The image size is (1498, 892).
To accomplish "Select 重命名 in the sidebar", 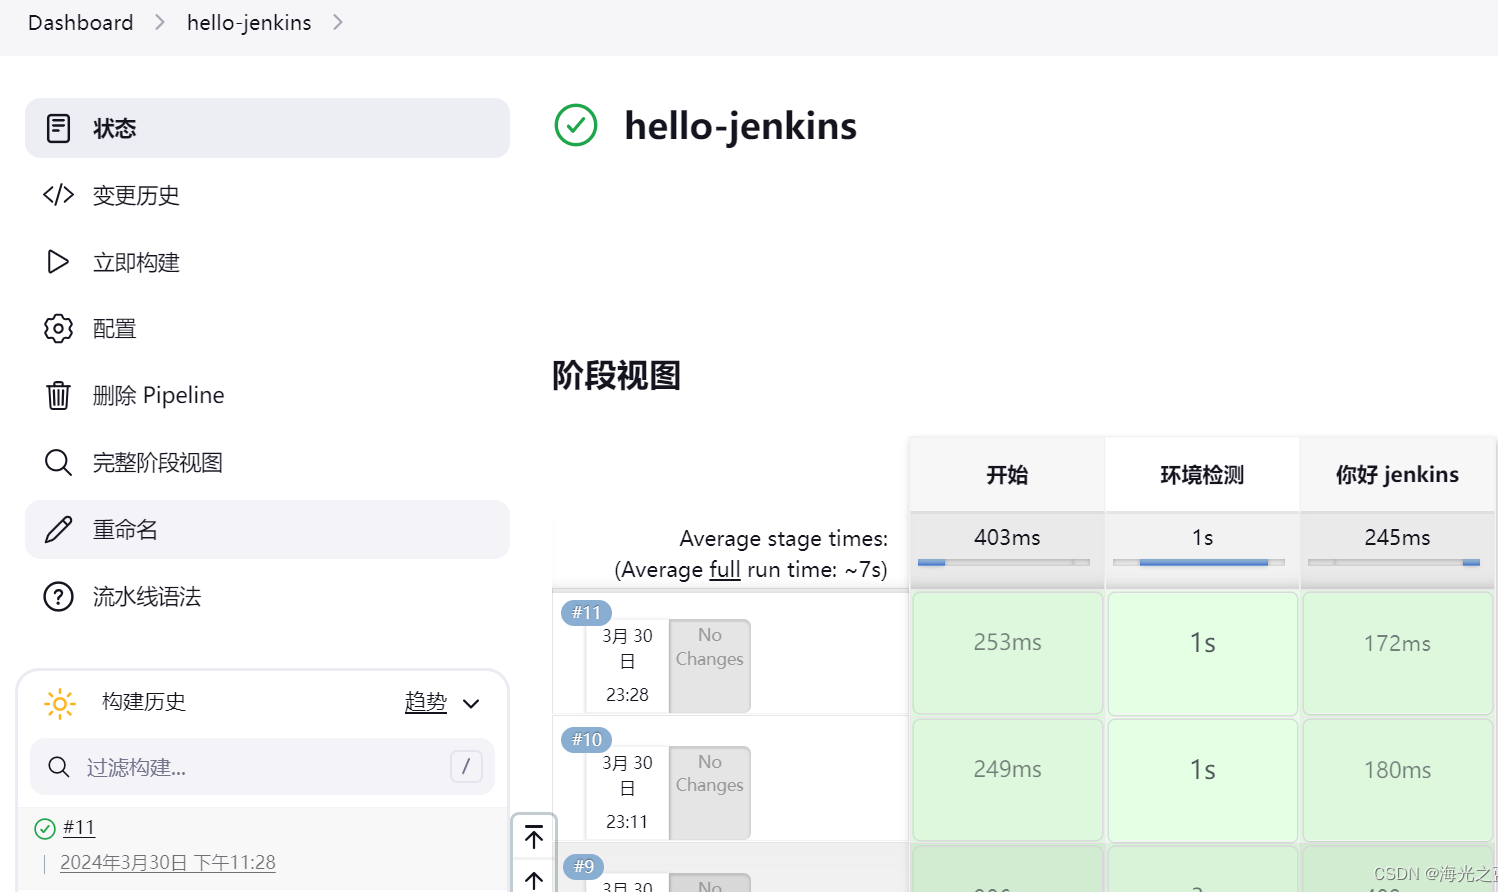I will 267,529.
